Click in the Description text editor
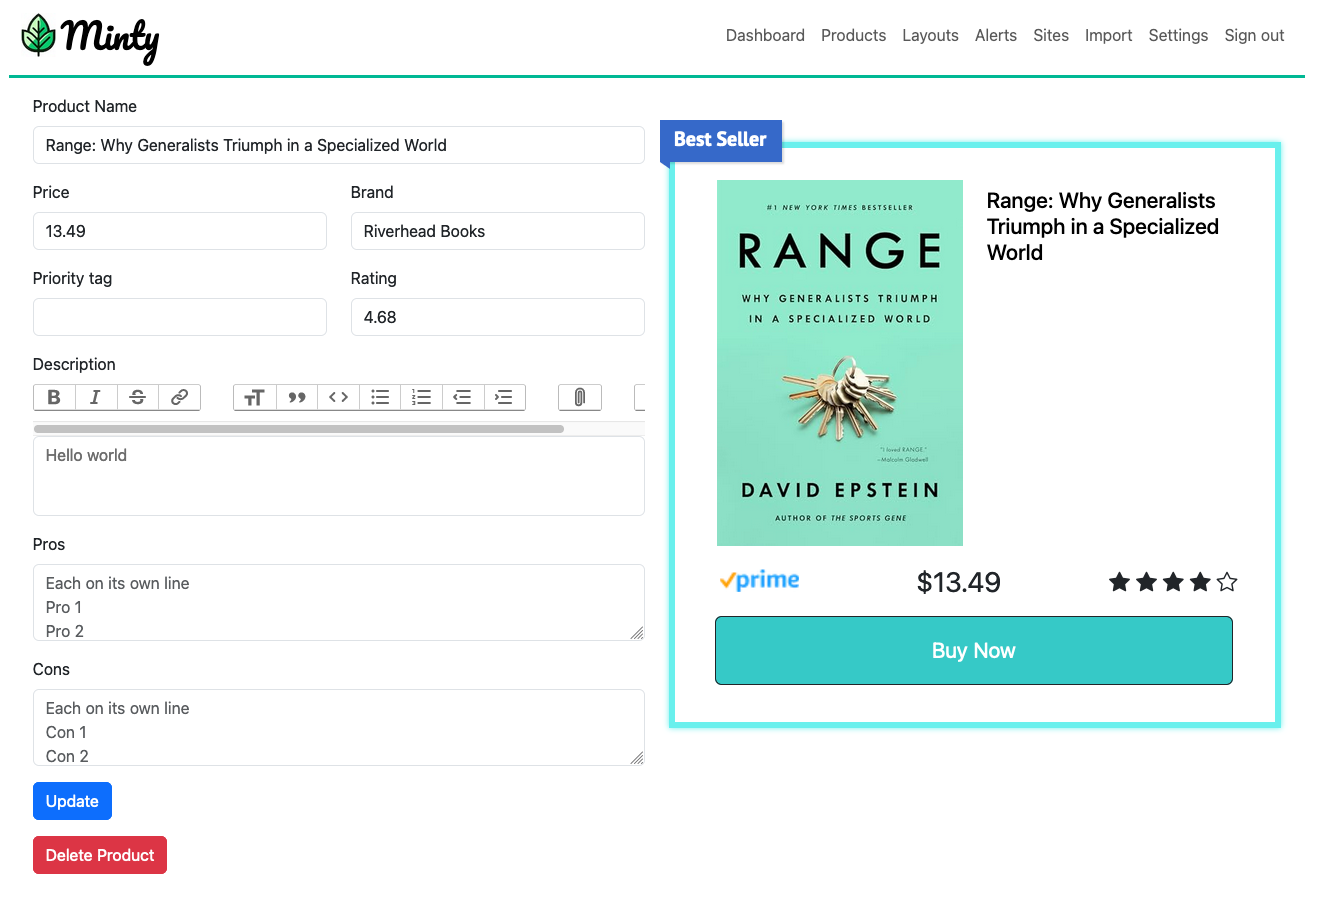 click(x=339, y=476)
